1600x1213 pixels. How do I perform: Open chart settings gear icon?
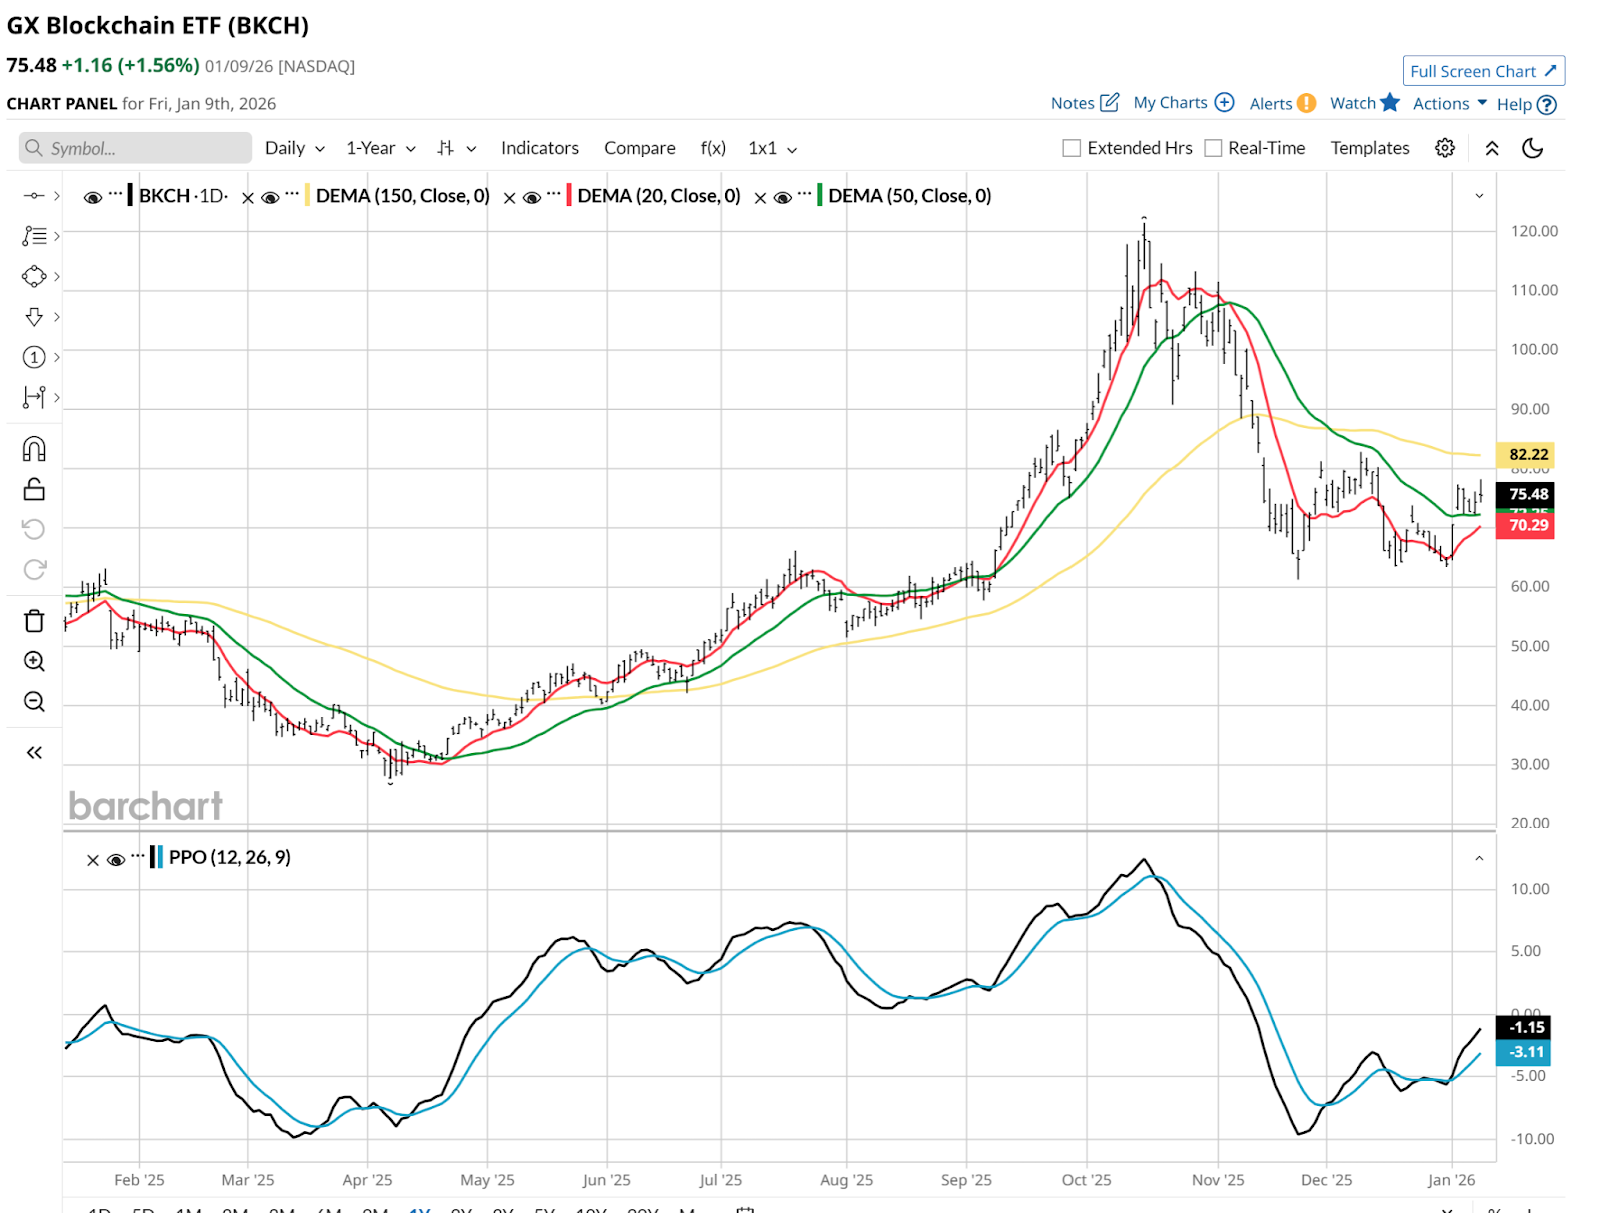1444,148
